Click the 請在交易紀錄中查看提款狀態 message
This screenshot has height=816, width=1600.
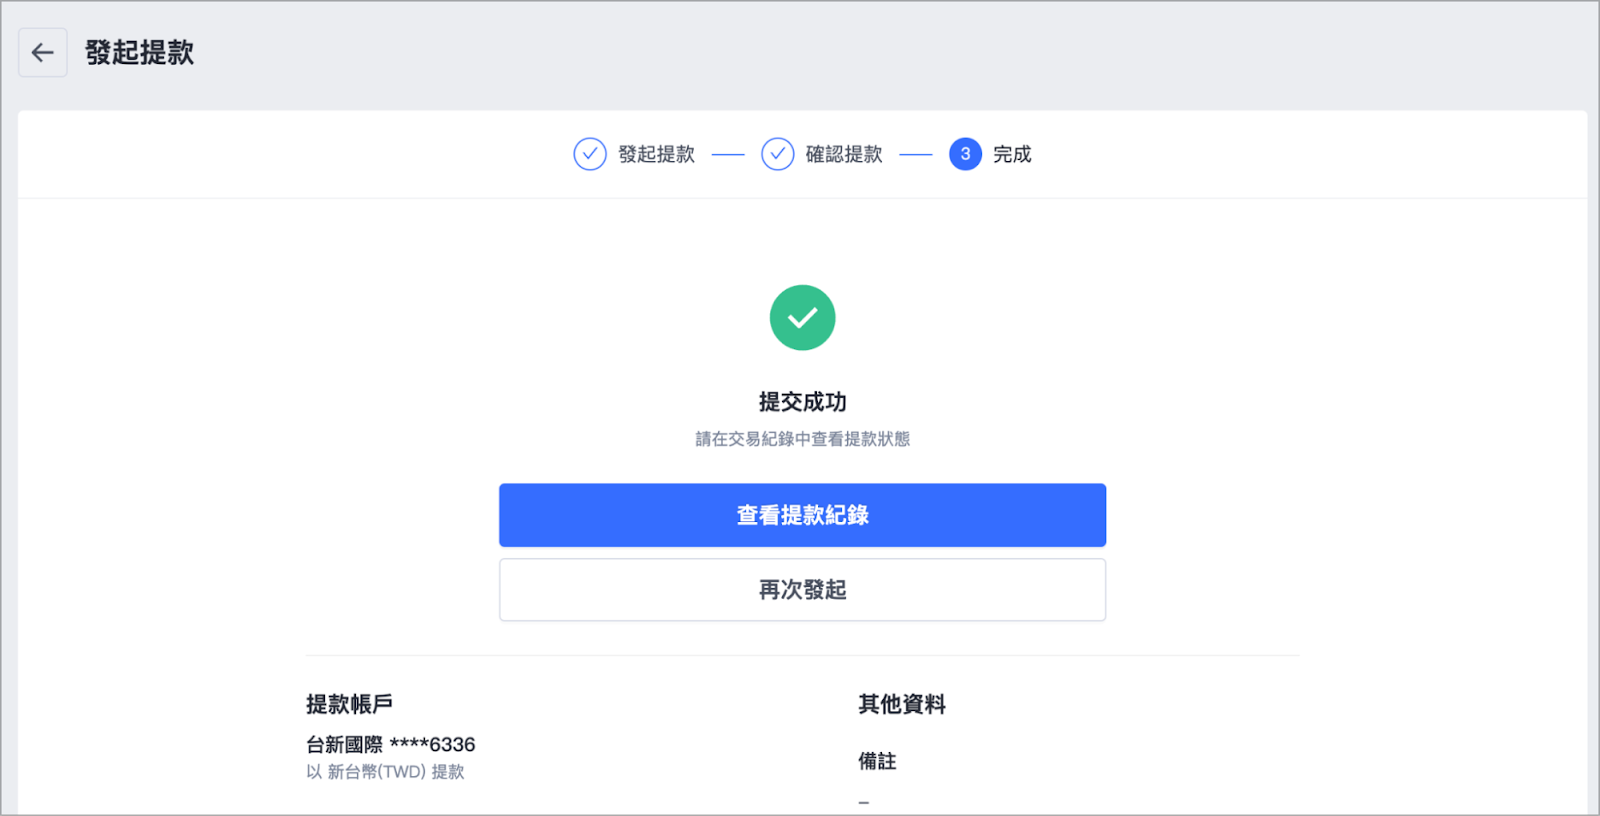802,439
